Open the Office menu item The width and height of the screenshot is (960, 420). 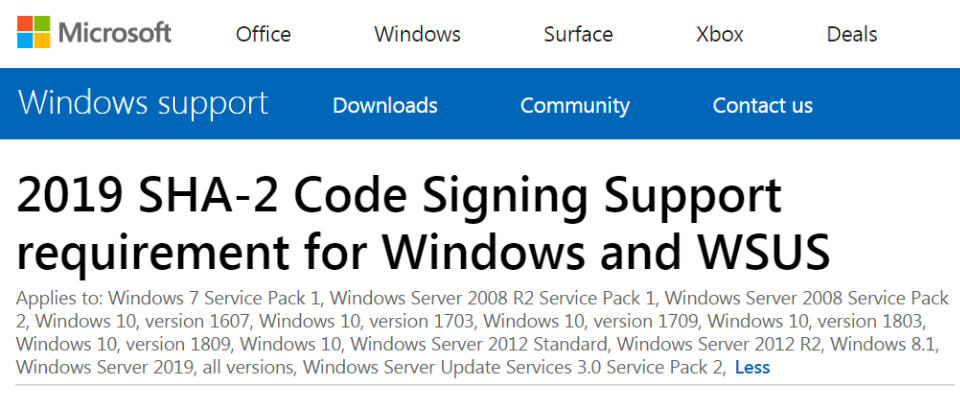tap(263, 34)
